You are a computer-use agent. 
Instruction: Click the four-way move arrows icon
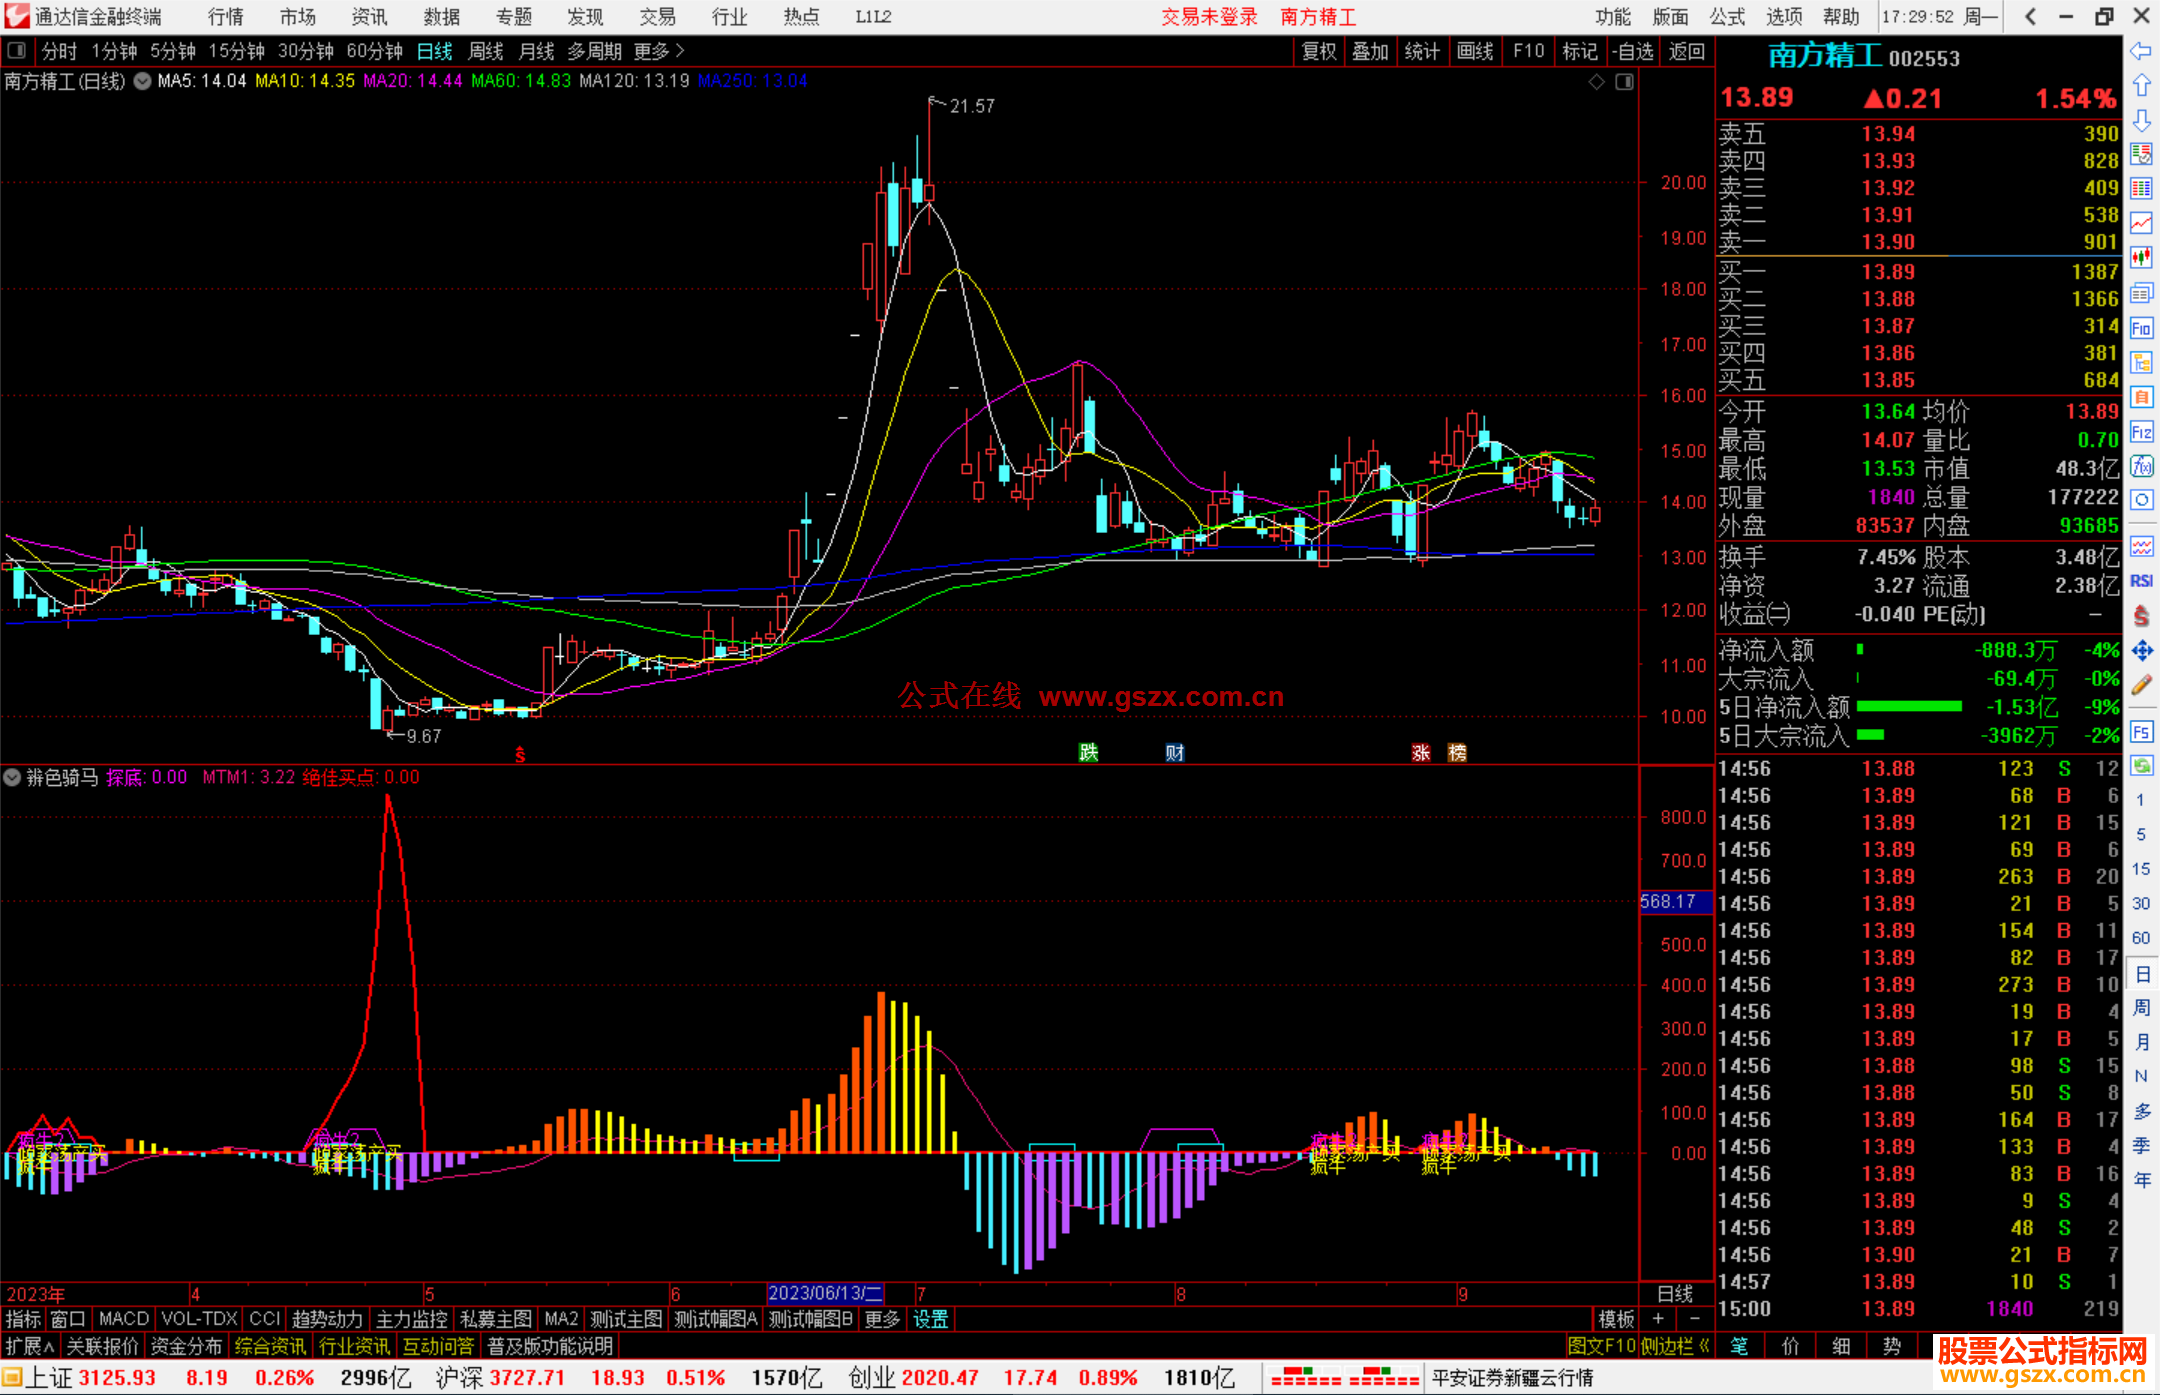(2141, 651)
